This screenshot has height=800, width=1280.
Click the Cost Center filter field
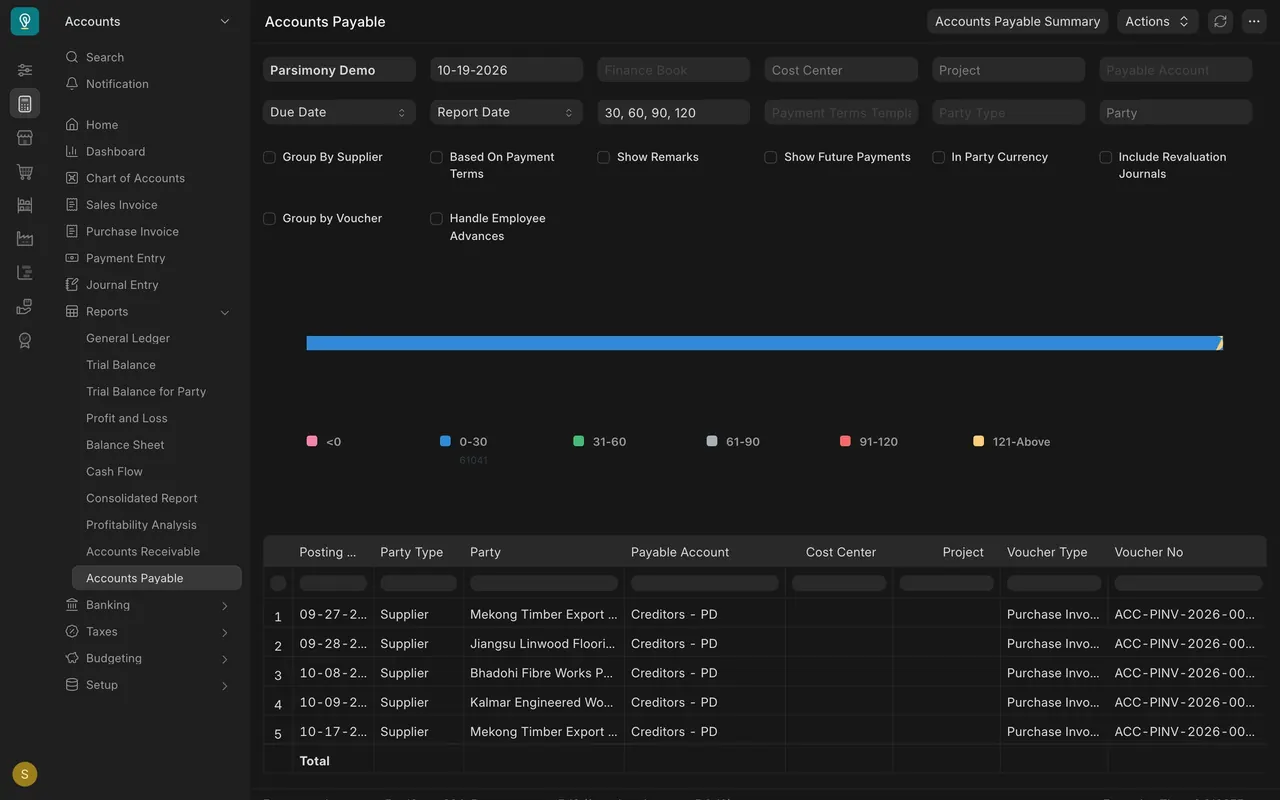841,70
